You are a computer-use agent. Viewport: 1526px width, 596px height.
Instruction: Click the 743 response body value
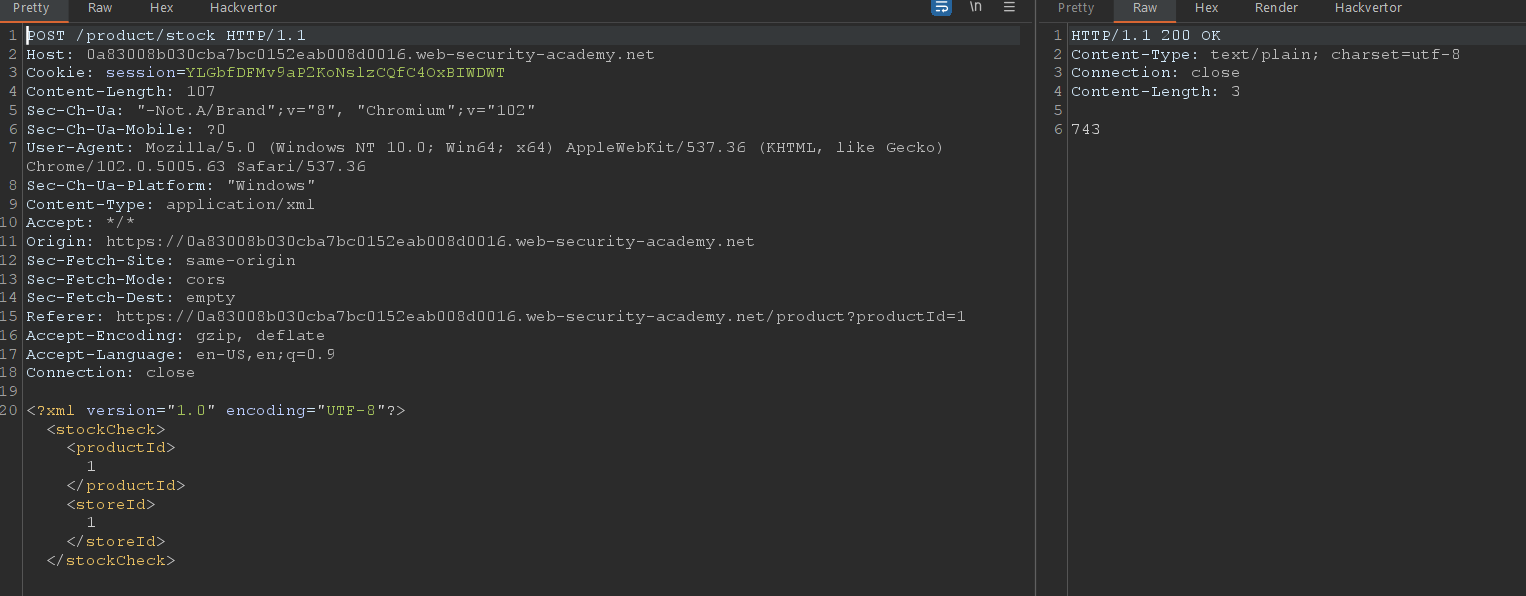(x=1085, y=129)
